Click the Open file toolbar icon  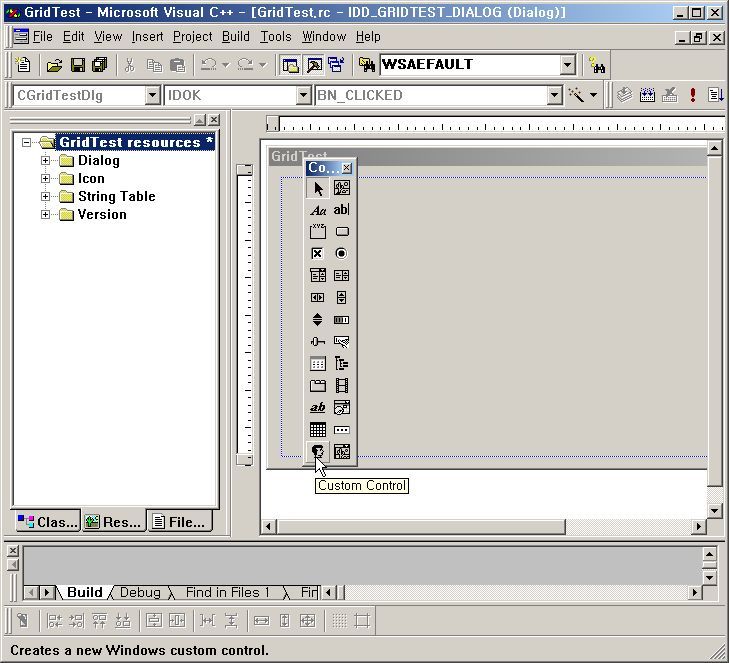pyautogui.click(x=54, y=65)
